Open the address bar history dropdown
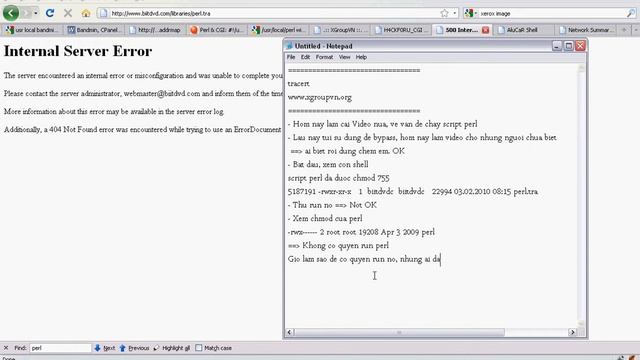The height and width of the screenshot is (360, 640). pyautogui.click(x=455, y=13)
